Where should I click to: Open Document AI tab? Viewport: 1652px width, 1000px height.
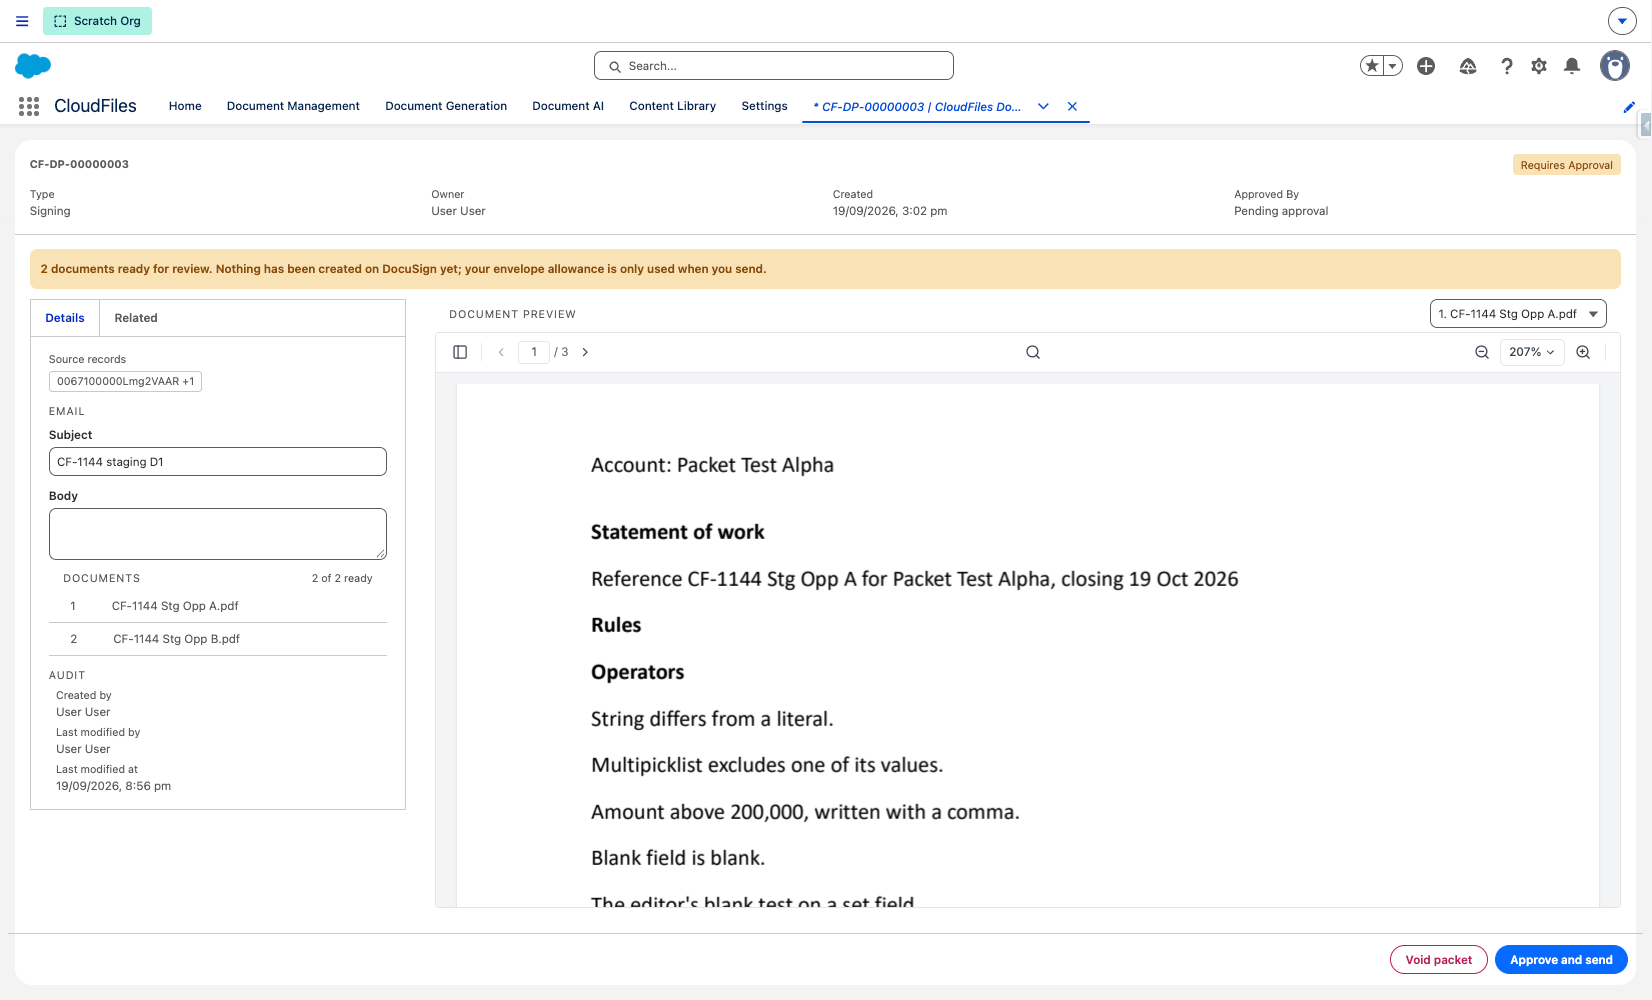click(x=568, y=106)
